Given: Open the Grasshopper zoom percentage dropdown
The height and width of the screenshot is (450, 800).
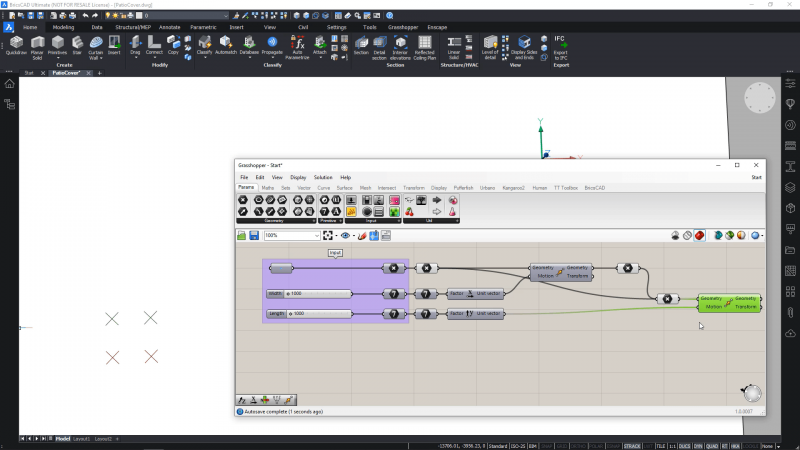Looking at the screenshot, I should pos(315,235).
